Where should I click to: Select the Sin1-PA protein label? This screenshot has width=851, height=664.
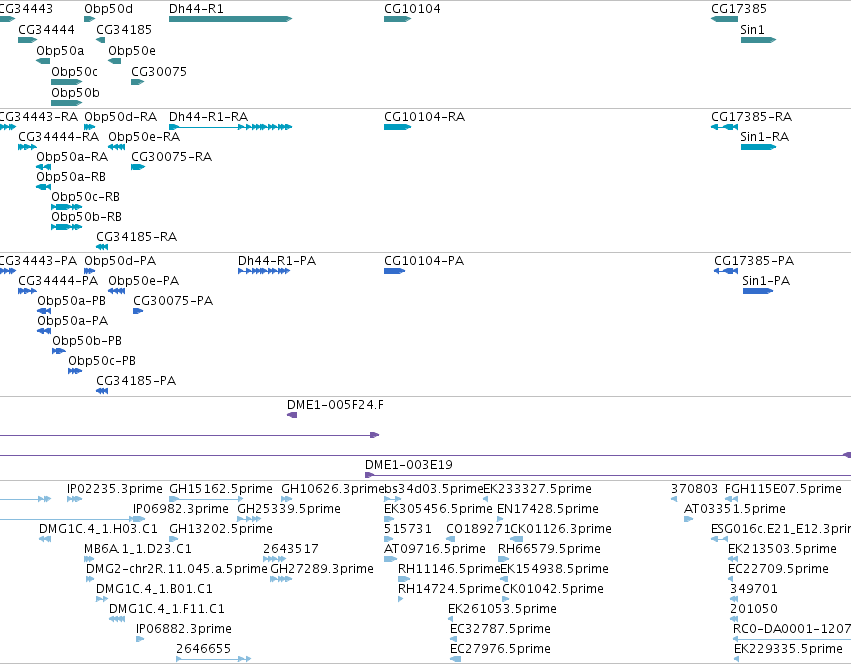click(x=766, y=281)
